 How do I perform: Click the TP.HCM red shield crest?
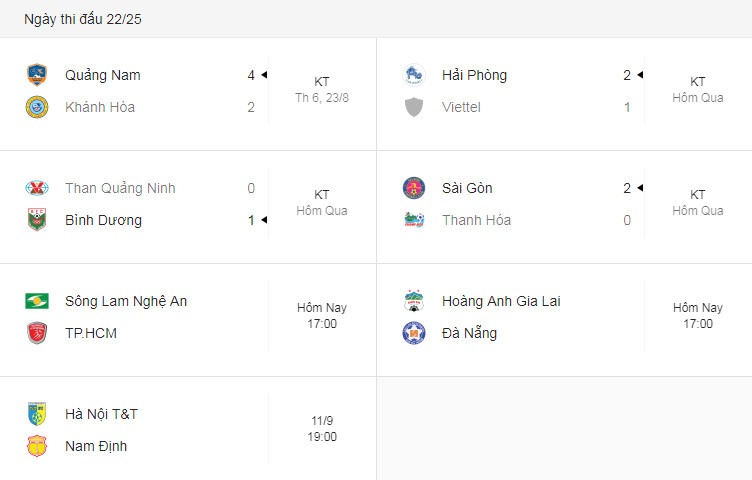[37, 333]
